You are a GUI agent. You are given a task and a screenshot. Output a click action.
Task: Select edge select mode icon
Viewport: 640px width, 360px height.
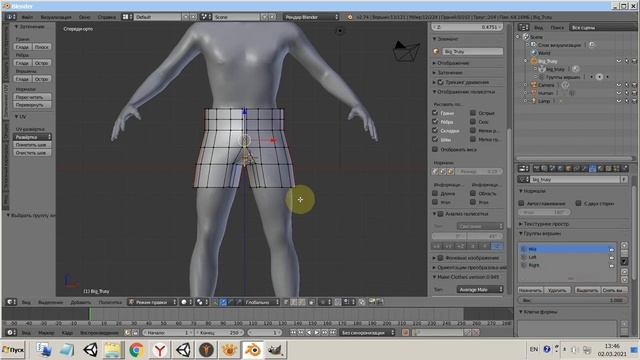[294, 302]
